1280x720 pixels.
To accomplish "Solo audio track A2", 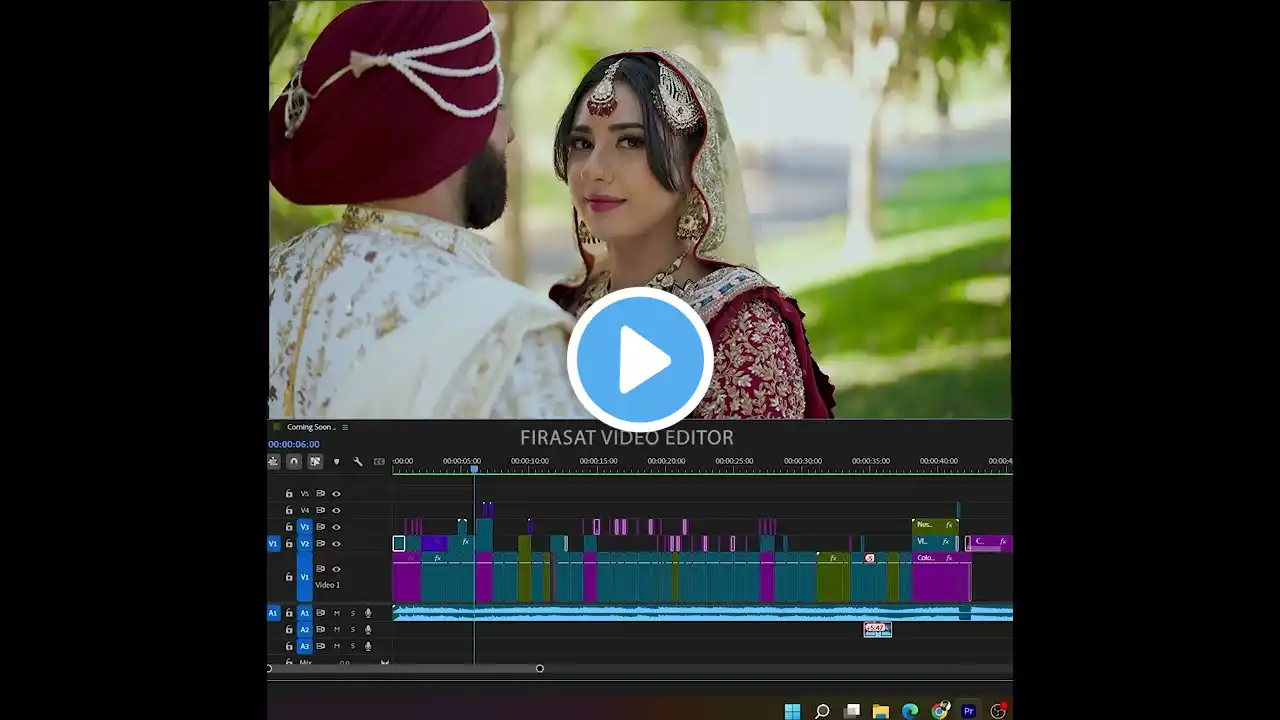I will click(x=352, y=630).
